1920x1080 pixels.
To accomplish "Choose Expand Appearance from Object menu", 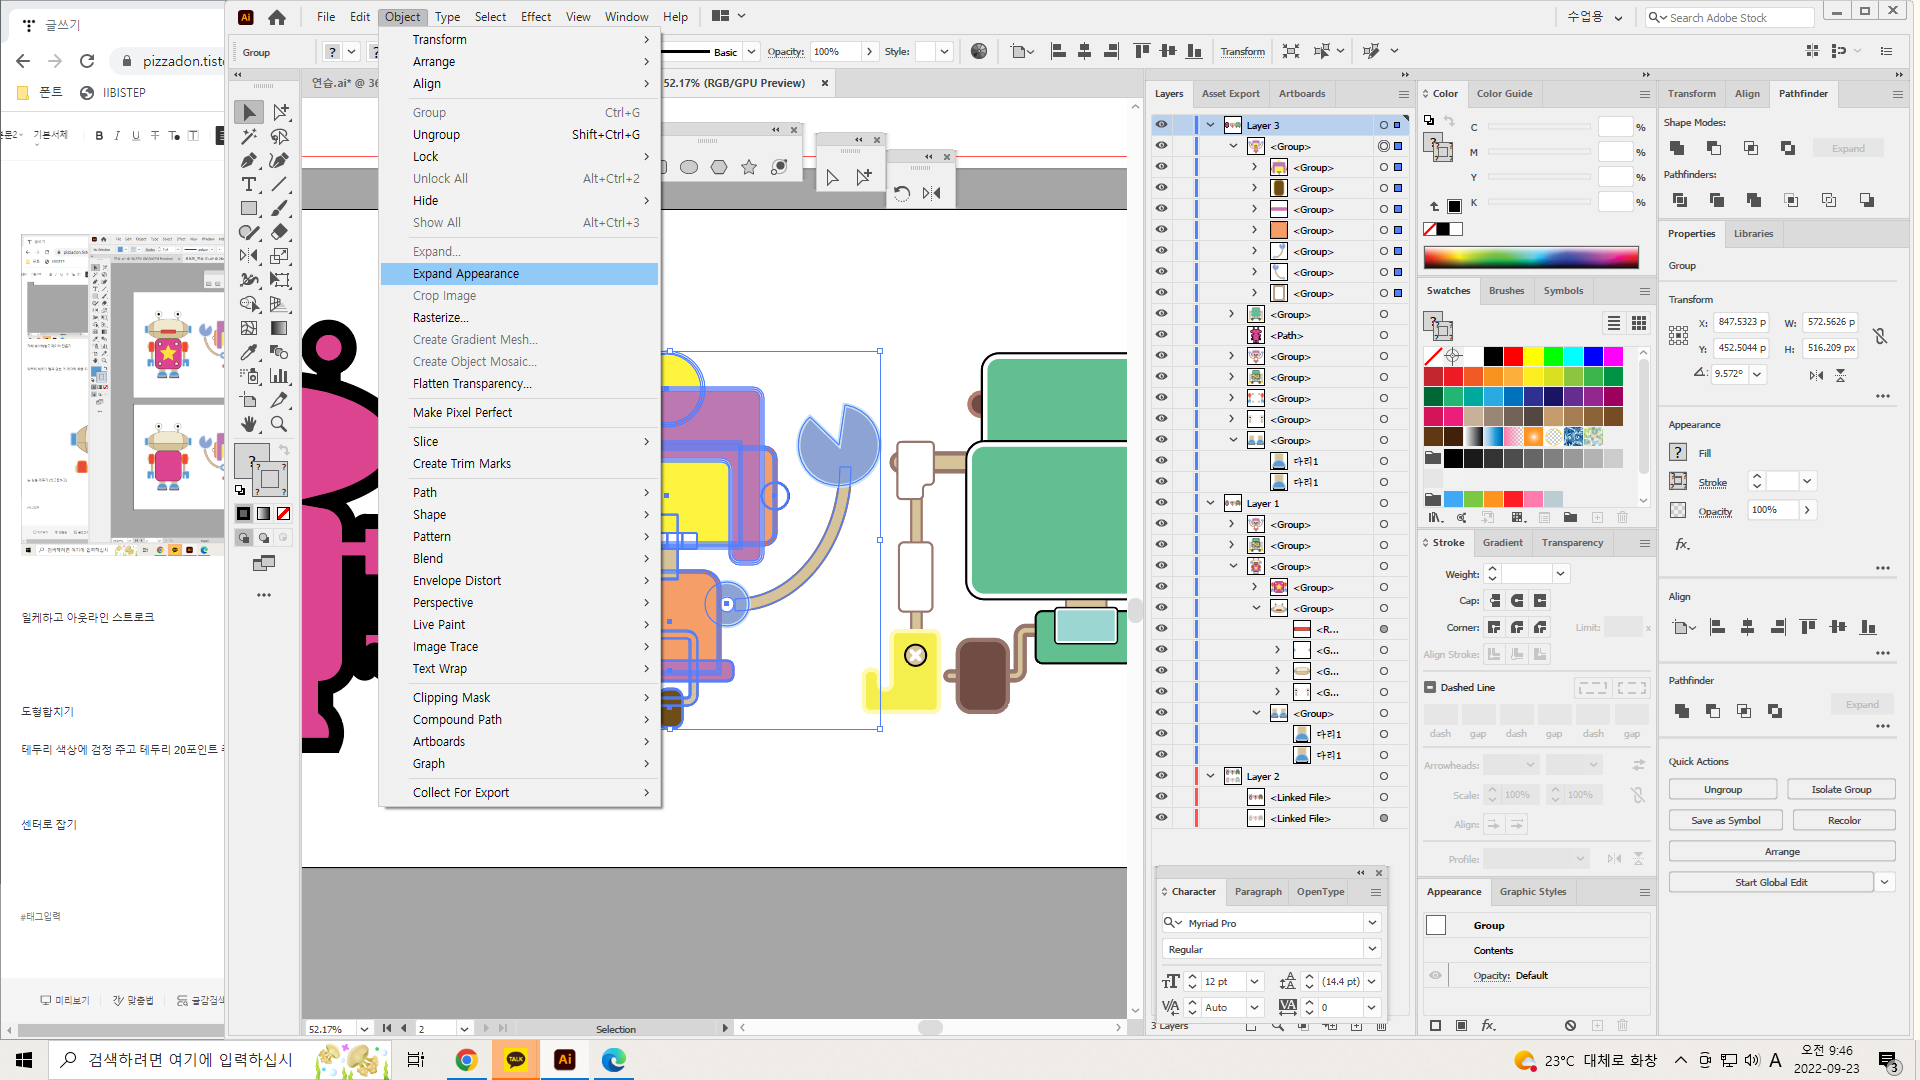I will coord(519,274).
